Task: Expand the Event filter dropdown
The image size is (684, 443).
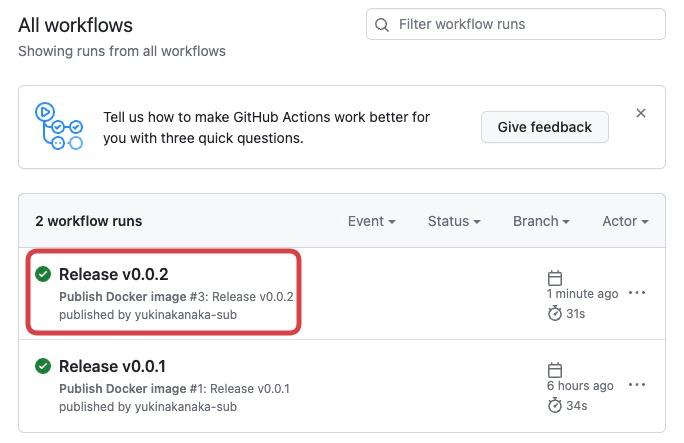Action: click(x=371, y=221)
